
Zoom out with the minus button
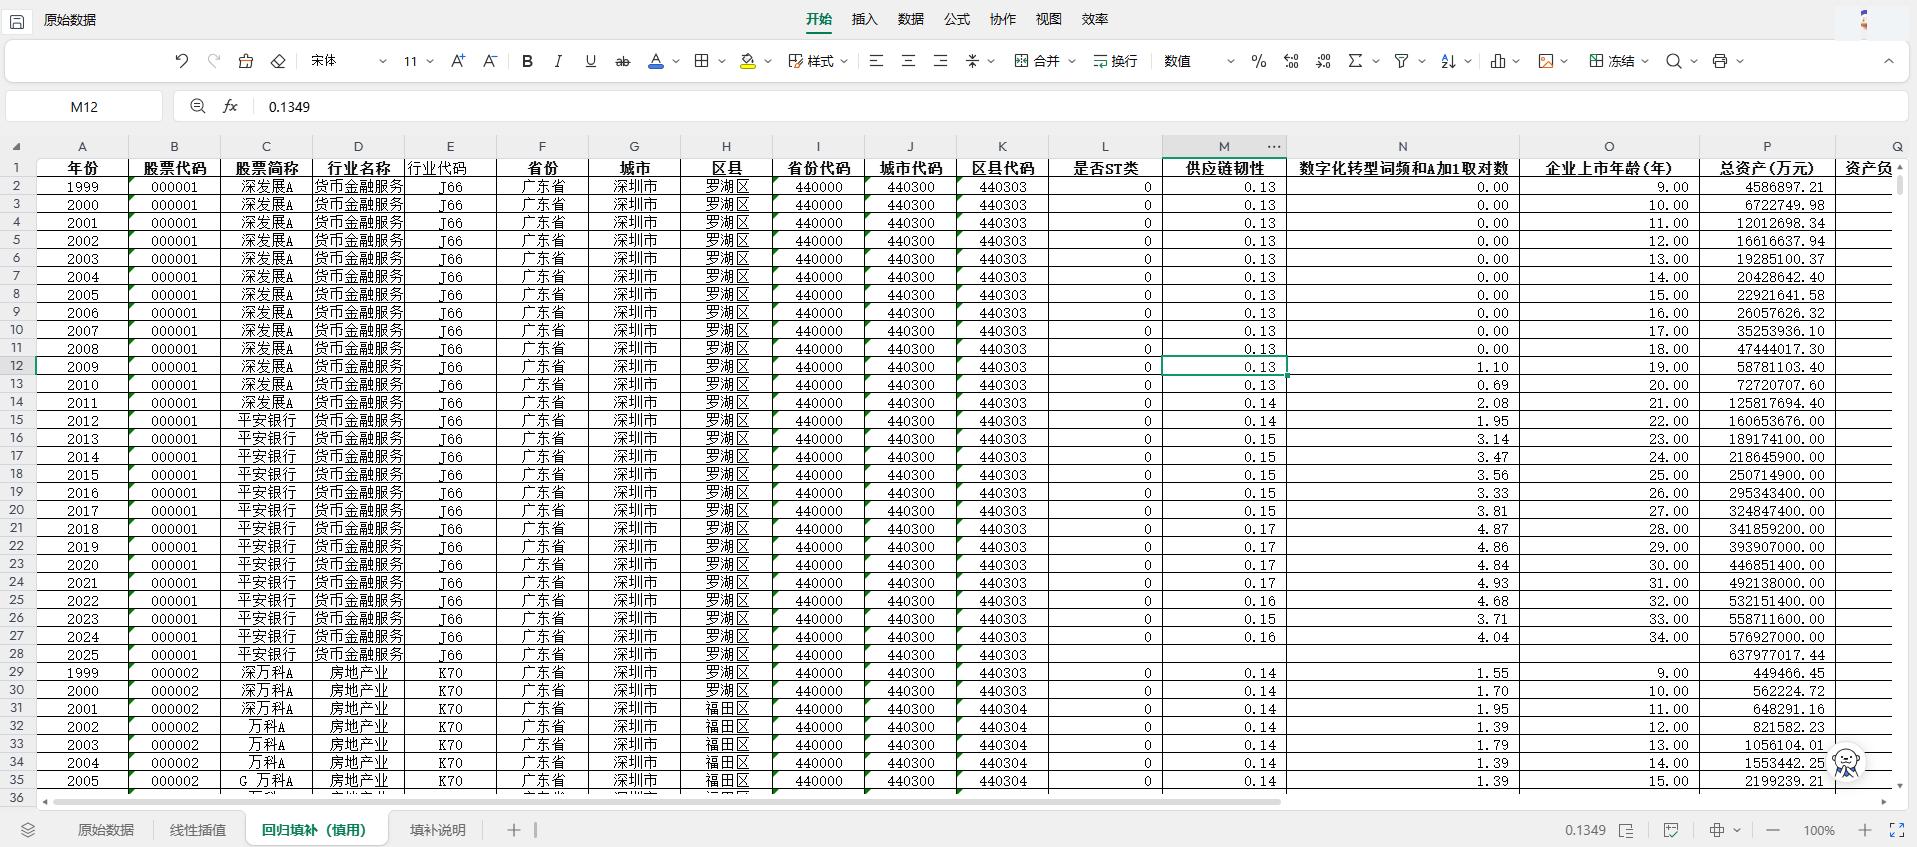click(x=1773, y=830)
